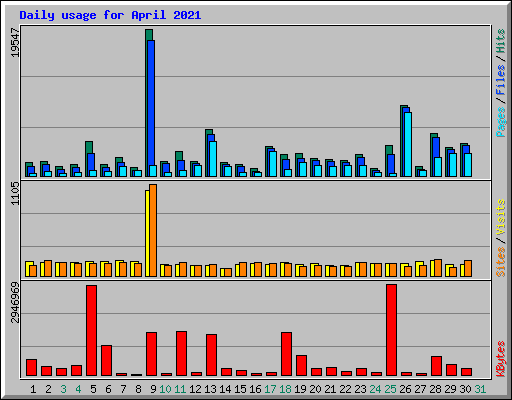Screen dimensions: 512x400
Task: Click the red KBytes bar for day 19
Action: coord(302,365)
